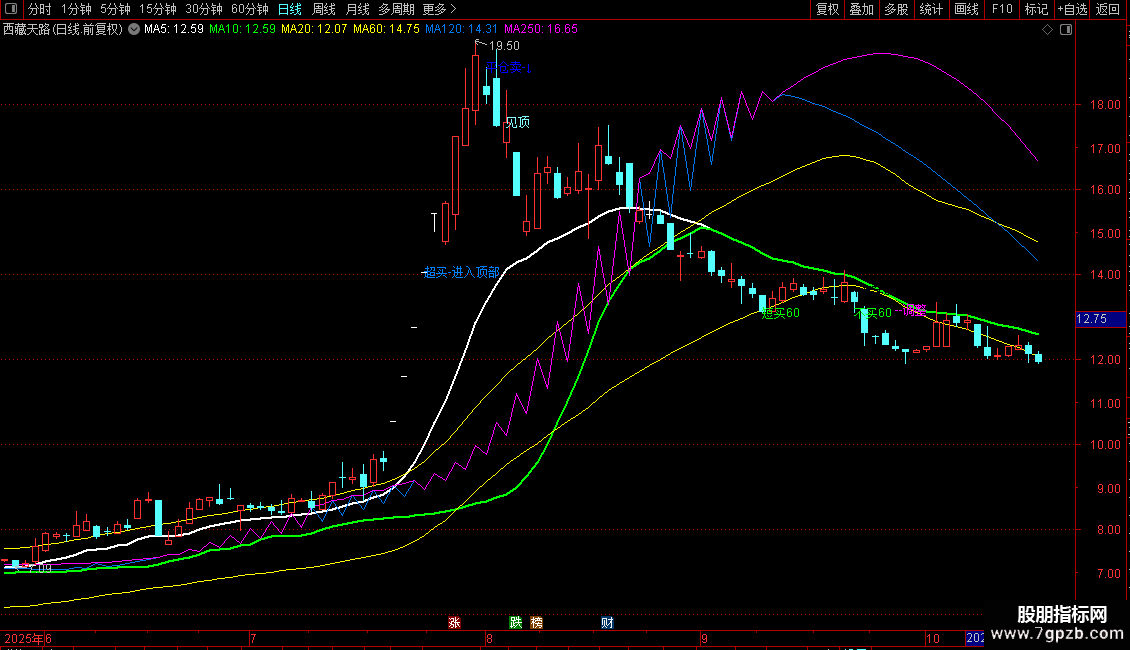
Task: Toggle the left sidebar panel icon
Action: point(11,9)
